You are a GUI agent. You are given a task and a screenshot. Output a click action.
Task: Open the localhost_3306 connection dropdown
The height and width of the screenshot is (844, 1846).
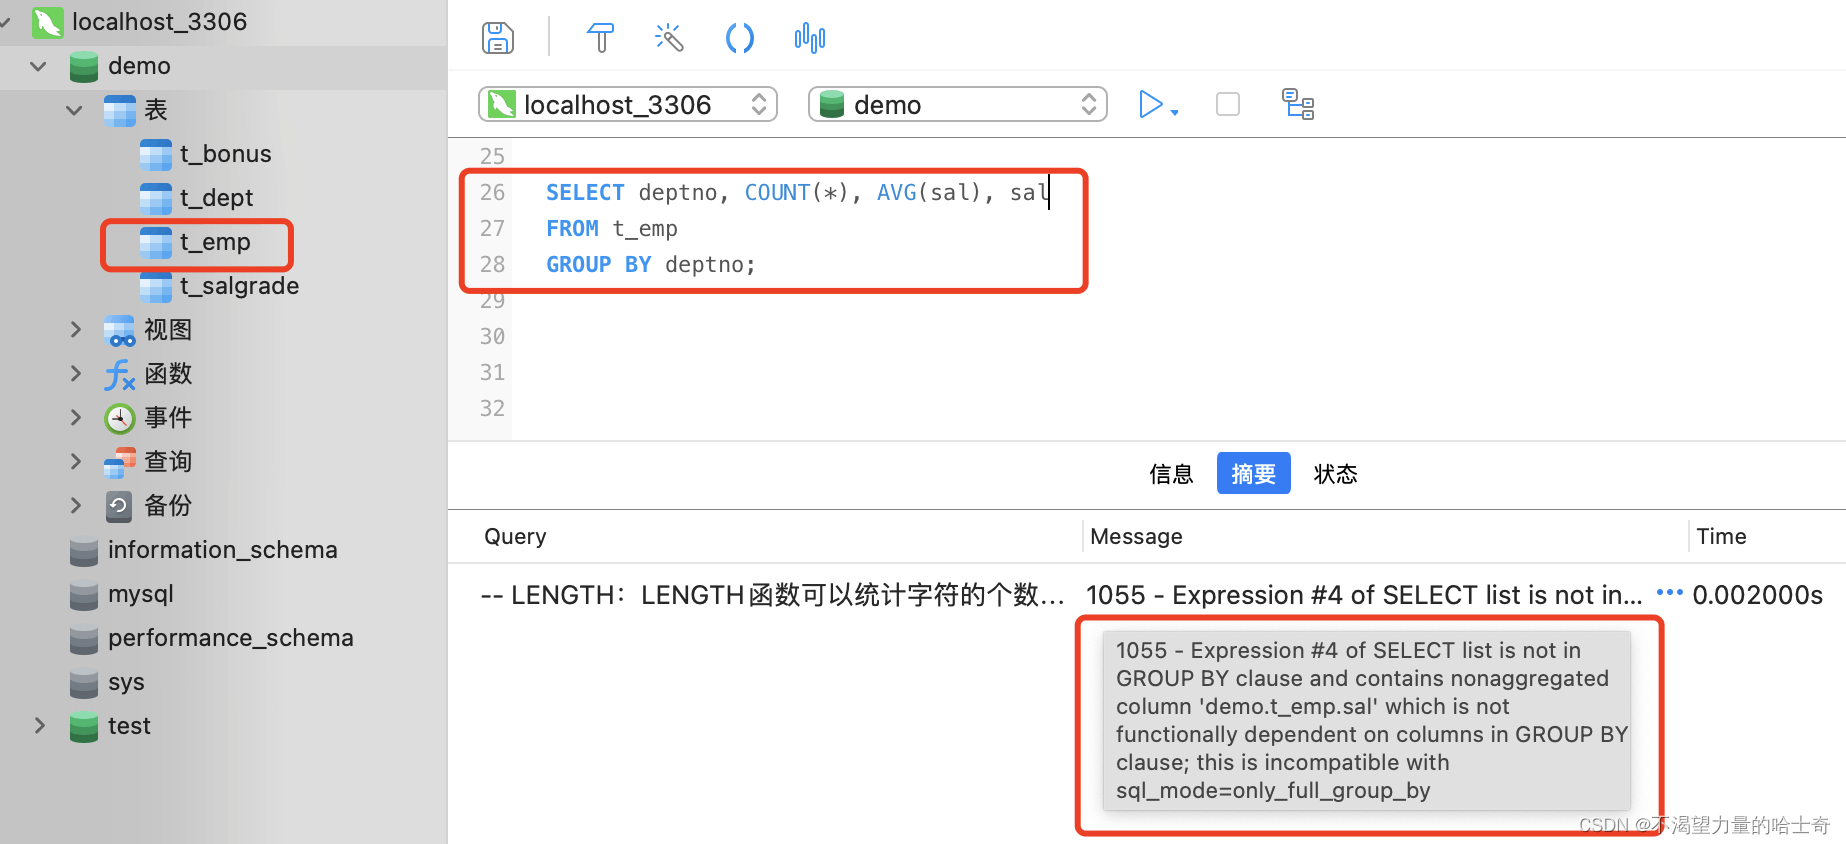(628, 104)
